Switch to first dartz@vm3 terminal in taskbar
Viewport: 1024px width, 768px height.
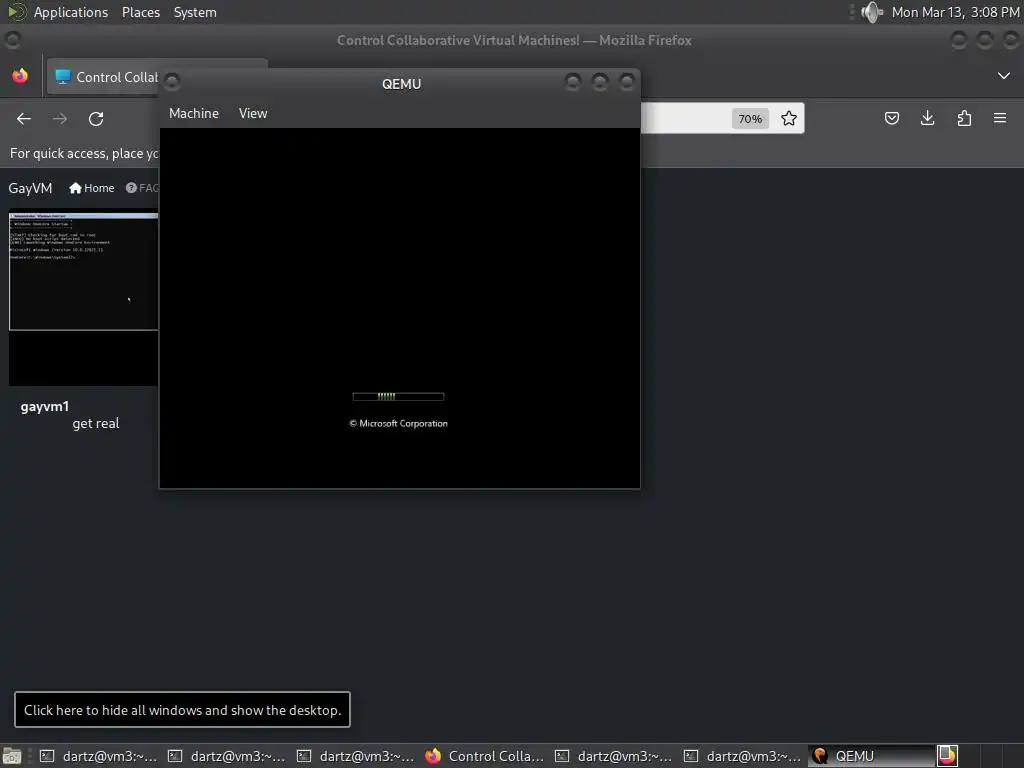(x=99, y=756)
